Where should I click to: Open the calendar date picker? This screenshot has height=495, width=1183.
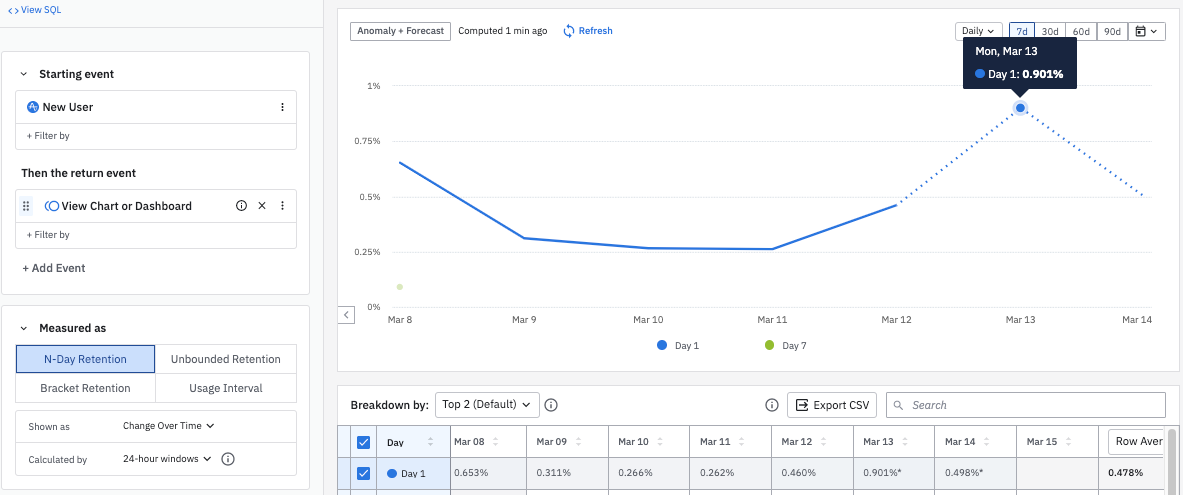click(1147, 31)
